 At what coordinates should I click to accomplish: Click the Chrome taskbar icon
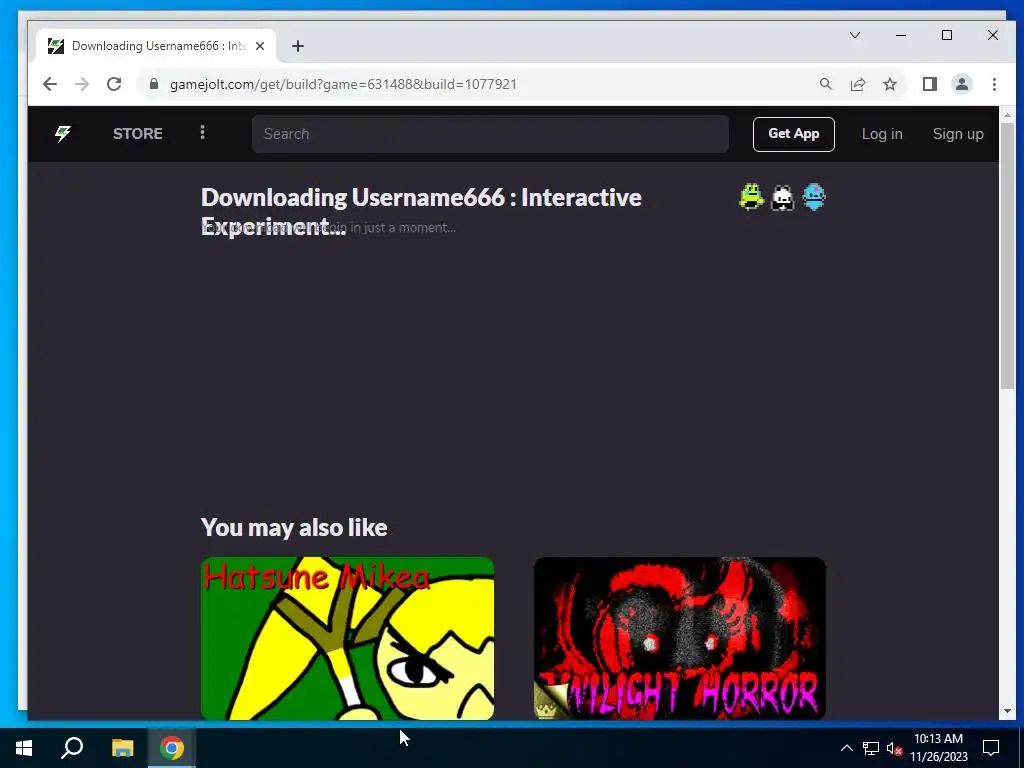pos(172,748)
